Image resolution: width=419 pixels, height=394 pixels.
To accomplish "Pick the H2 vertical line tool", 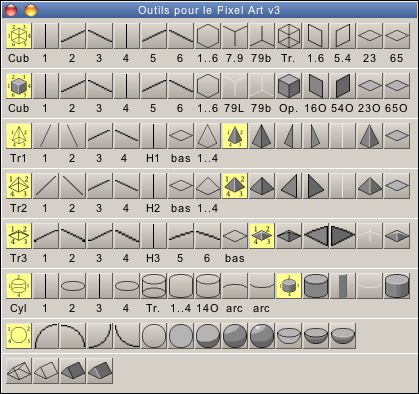I will coord(154,186).
